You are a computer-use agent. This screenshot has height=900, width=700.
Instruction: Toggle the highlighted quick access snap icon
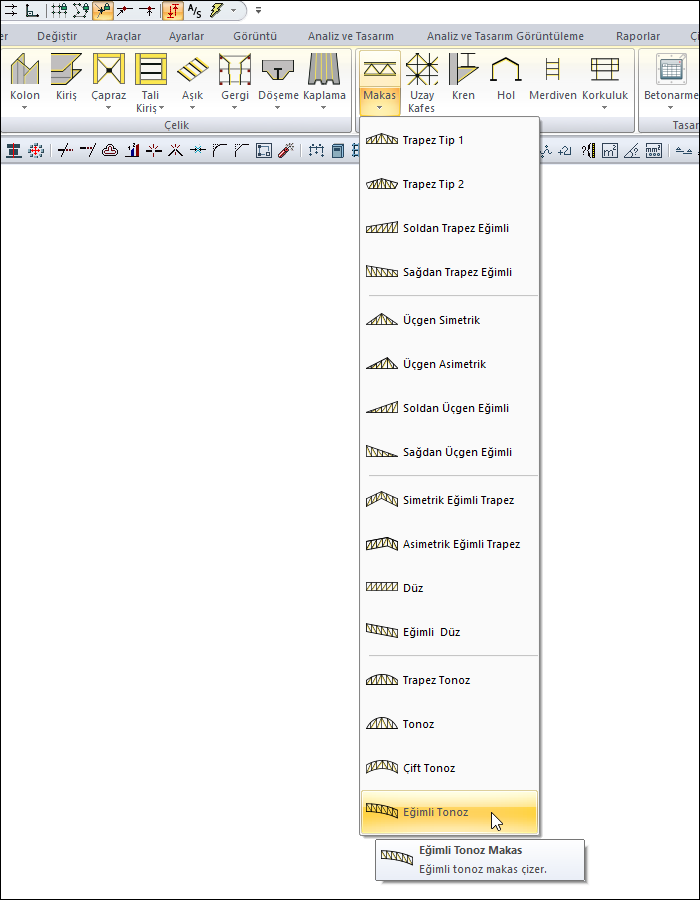[103, 11]
